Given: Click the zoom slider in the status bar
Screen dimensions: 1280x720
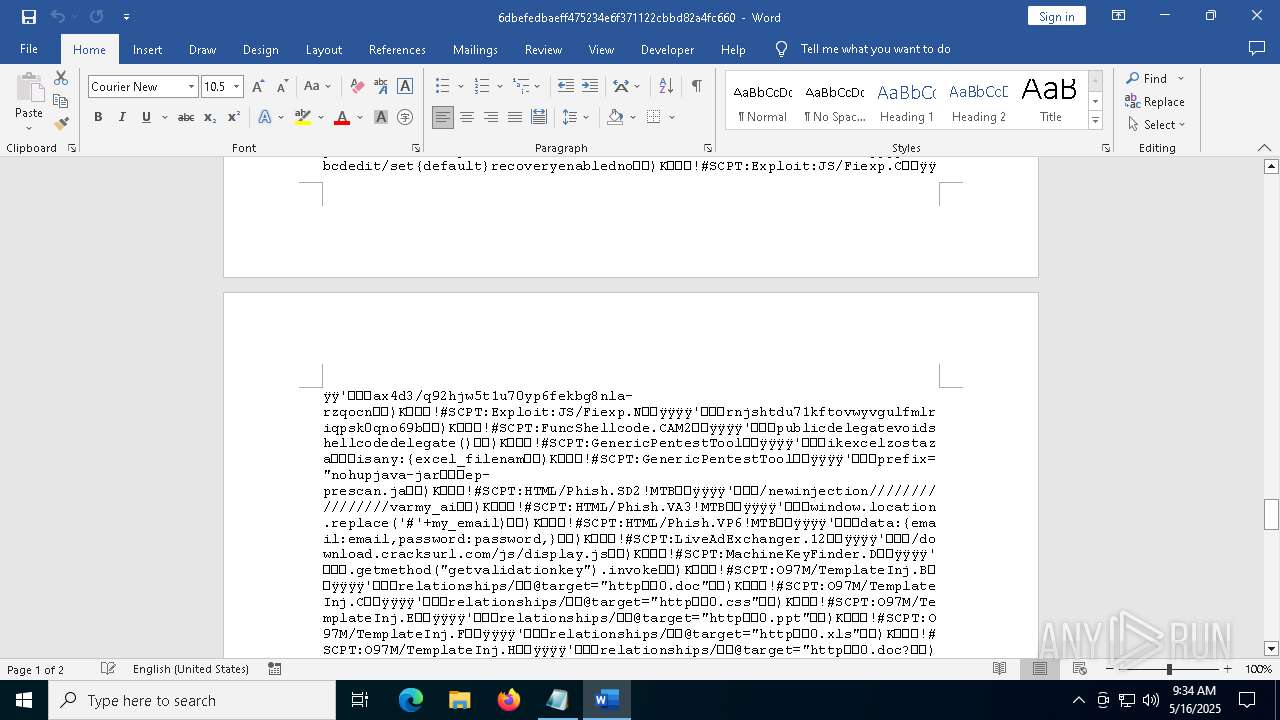Looking at the screenshot, I should point(1168,669).
